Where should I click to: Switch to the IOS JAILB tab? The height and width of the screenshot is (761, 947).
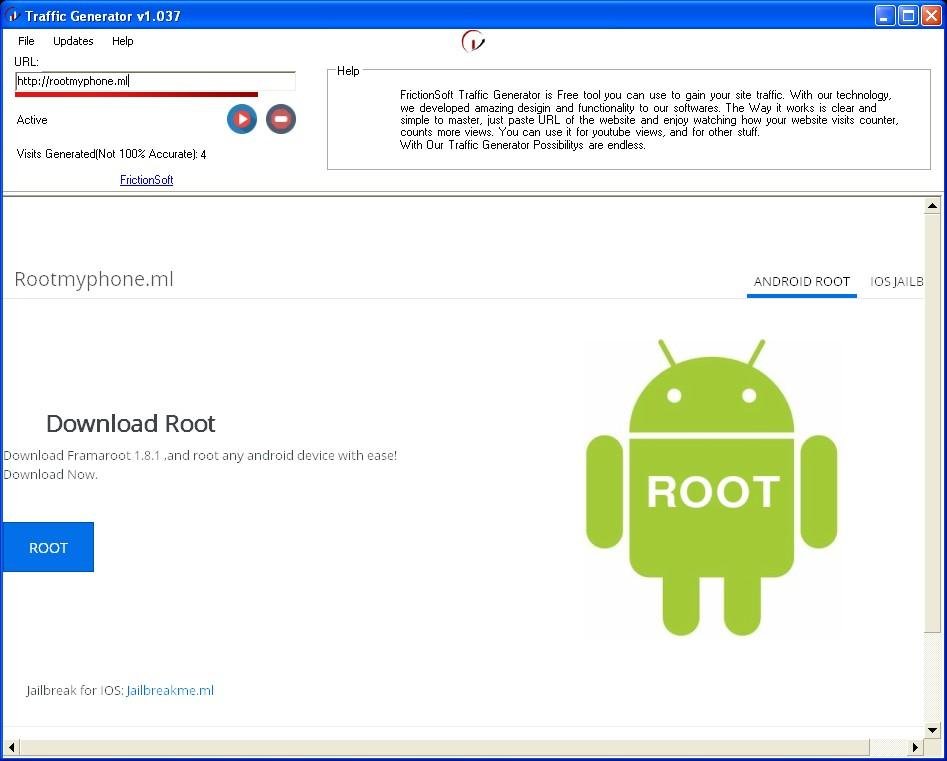click(896, 281)
